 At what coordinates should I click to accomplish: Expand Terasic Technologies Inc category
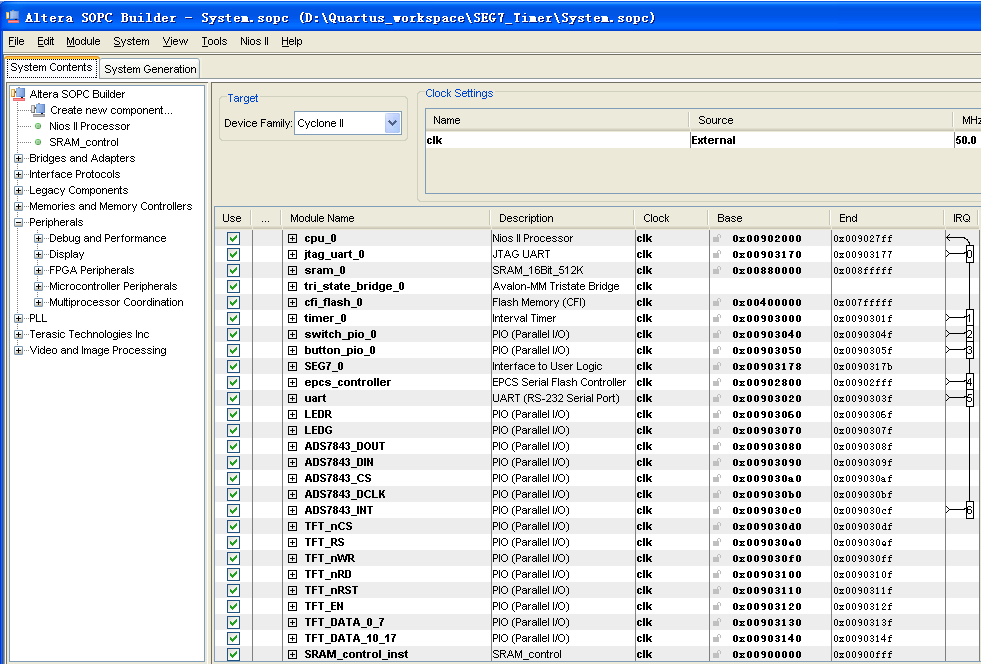pos(19,334)
